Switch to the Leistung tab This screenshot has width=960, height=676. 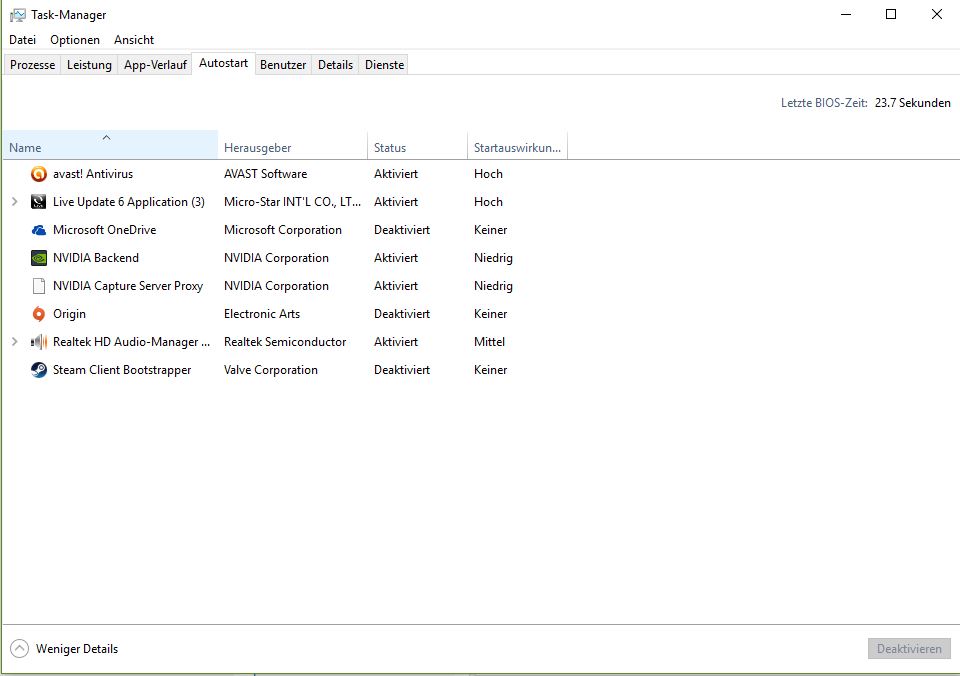click(89, 65)
